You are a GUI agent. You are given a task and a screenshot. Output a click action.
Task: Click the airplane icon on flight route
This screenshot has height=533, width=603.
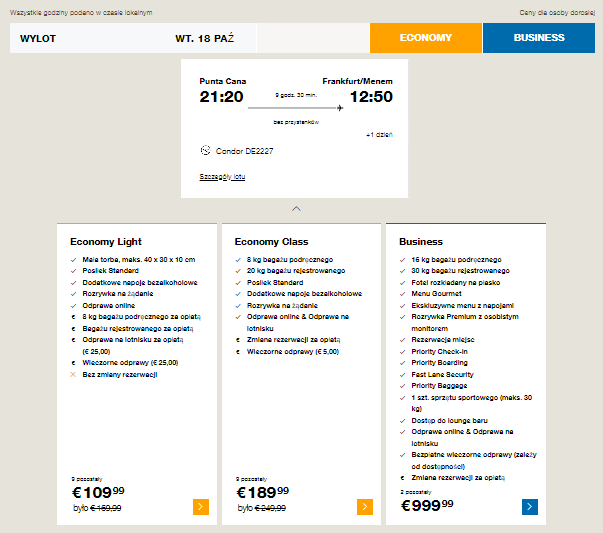340,108
